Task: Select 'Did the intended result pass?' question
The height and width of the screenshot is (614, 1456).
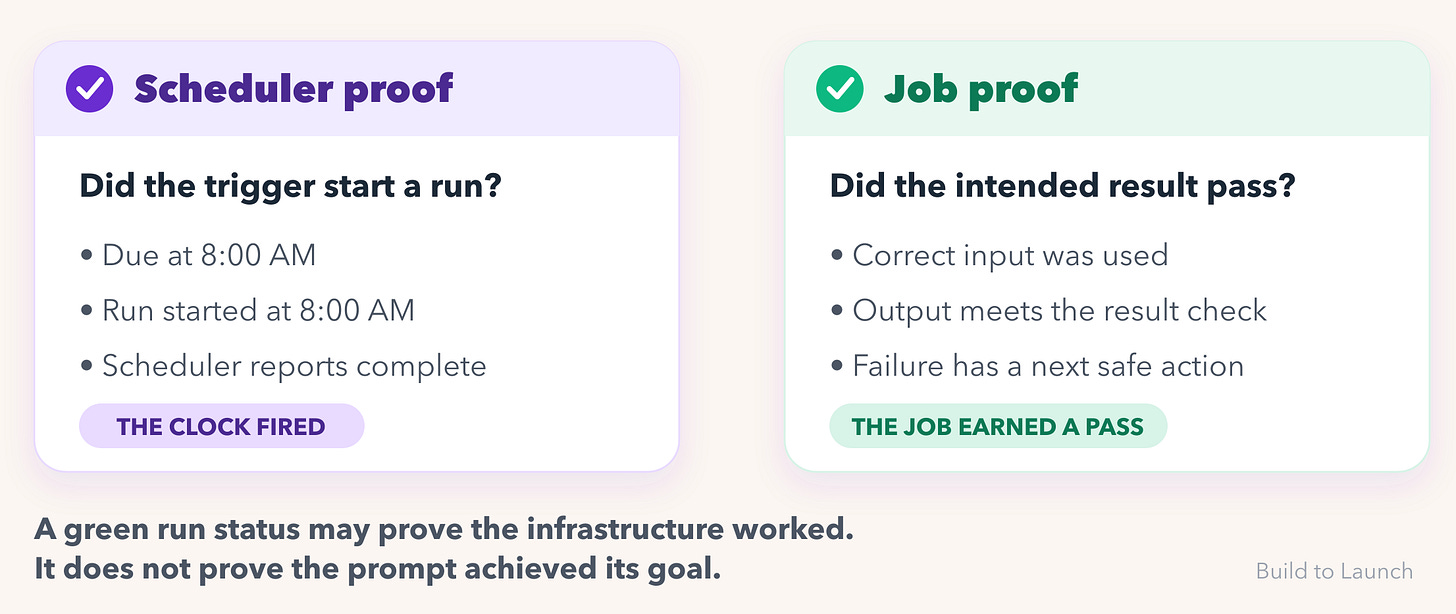Action: click(1062, 186)
